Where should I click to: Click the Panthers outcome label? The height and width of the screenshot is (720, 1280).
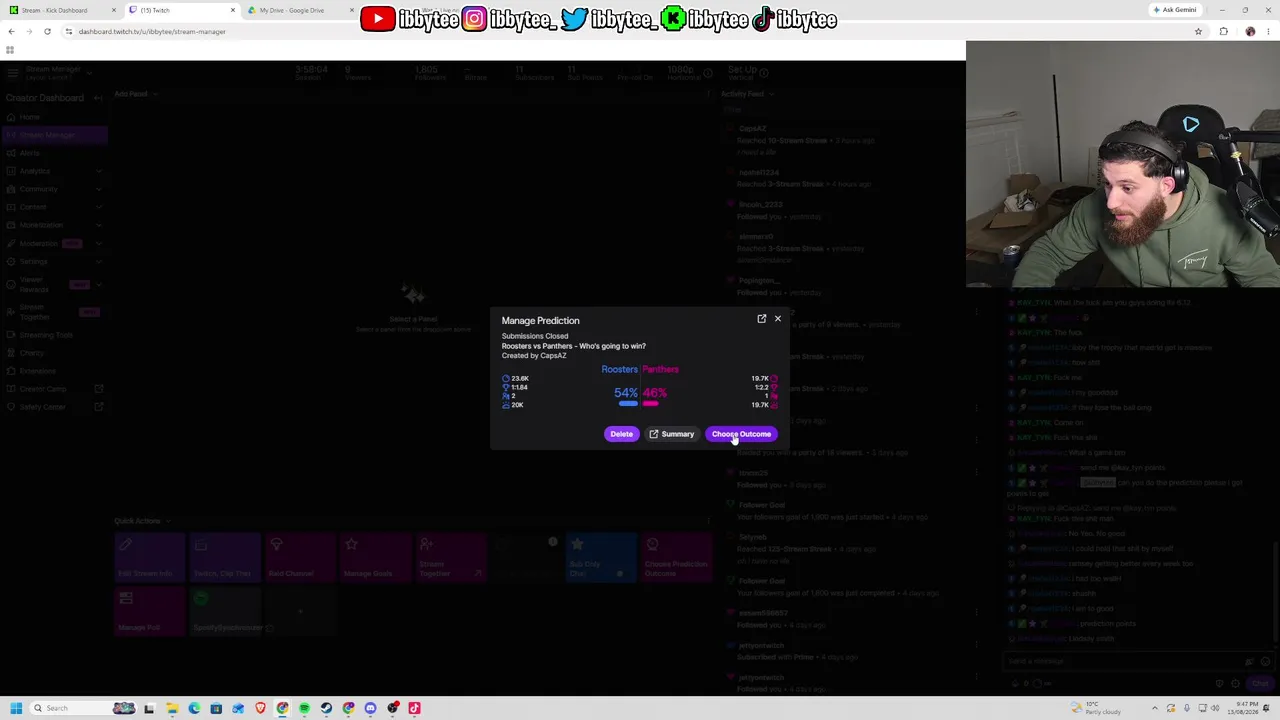[x=660, y=369]
